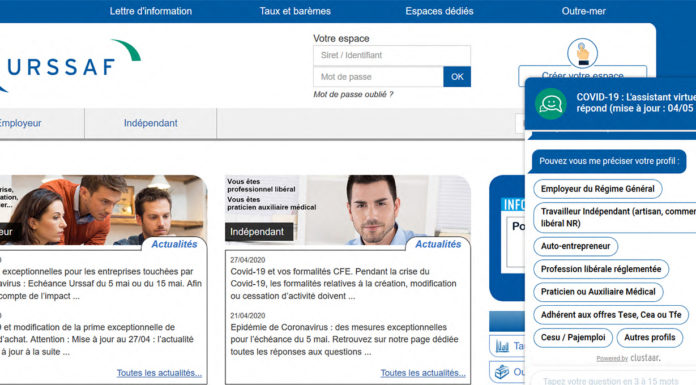This screenshot has height=385, width=696.
Task: Click the Indépendant man photo thumbnail
Action: point(348,210)
